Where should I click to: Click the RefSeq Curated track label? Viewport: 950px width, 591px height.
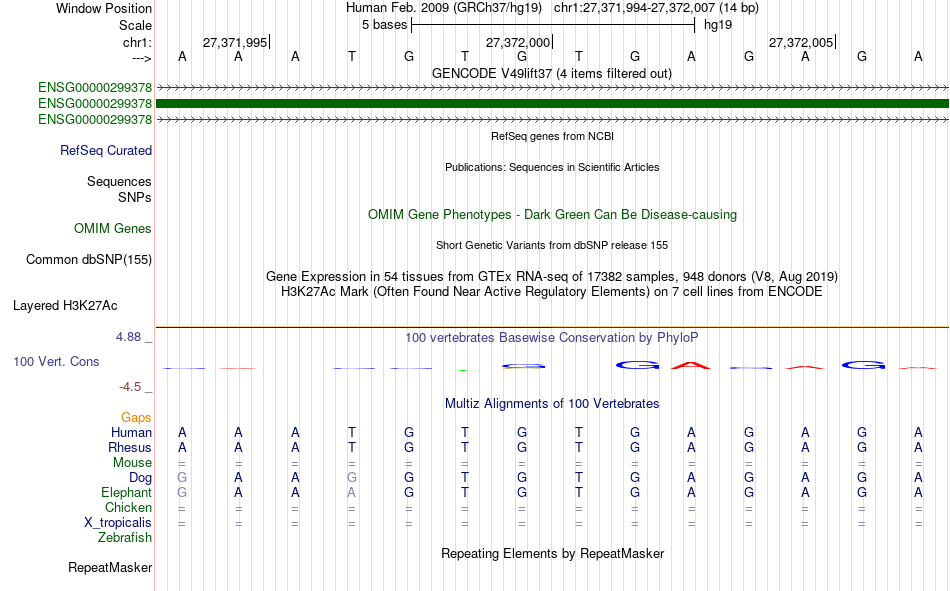pos(105,150)
